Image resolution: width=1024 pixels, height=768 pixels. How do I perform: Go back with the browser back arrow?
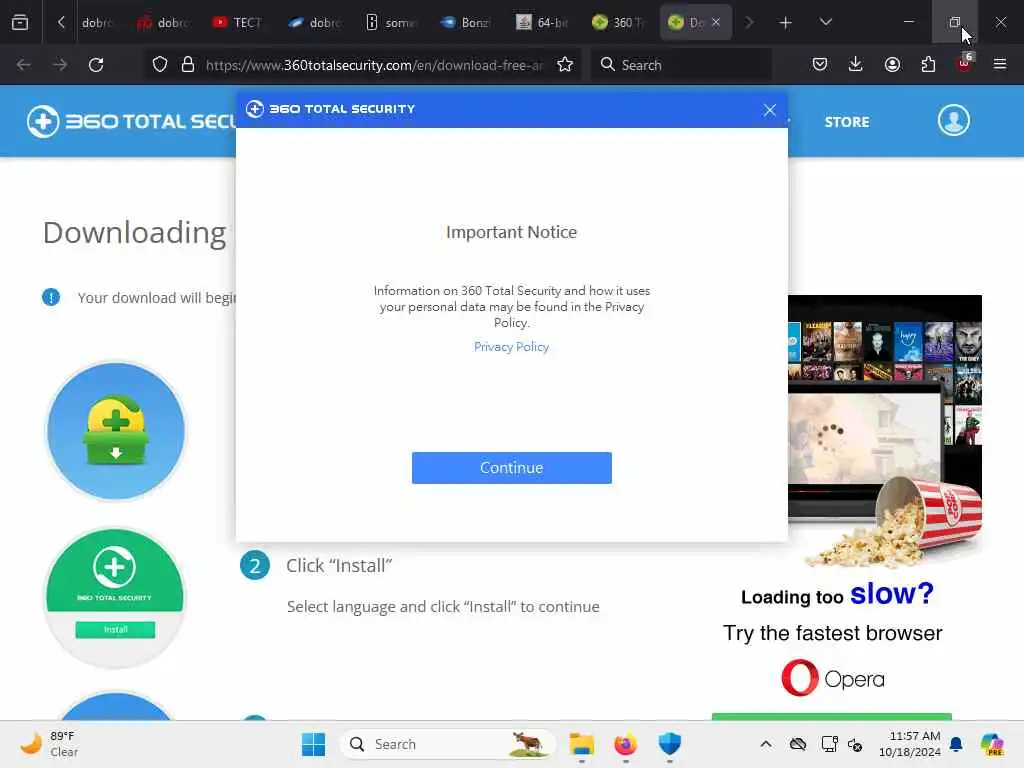24,65
